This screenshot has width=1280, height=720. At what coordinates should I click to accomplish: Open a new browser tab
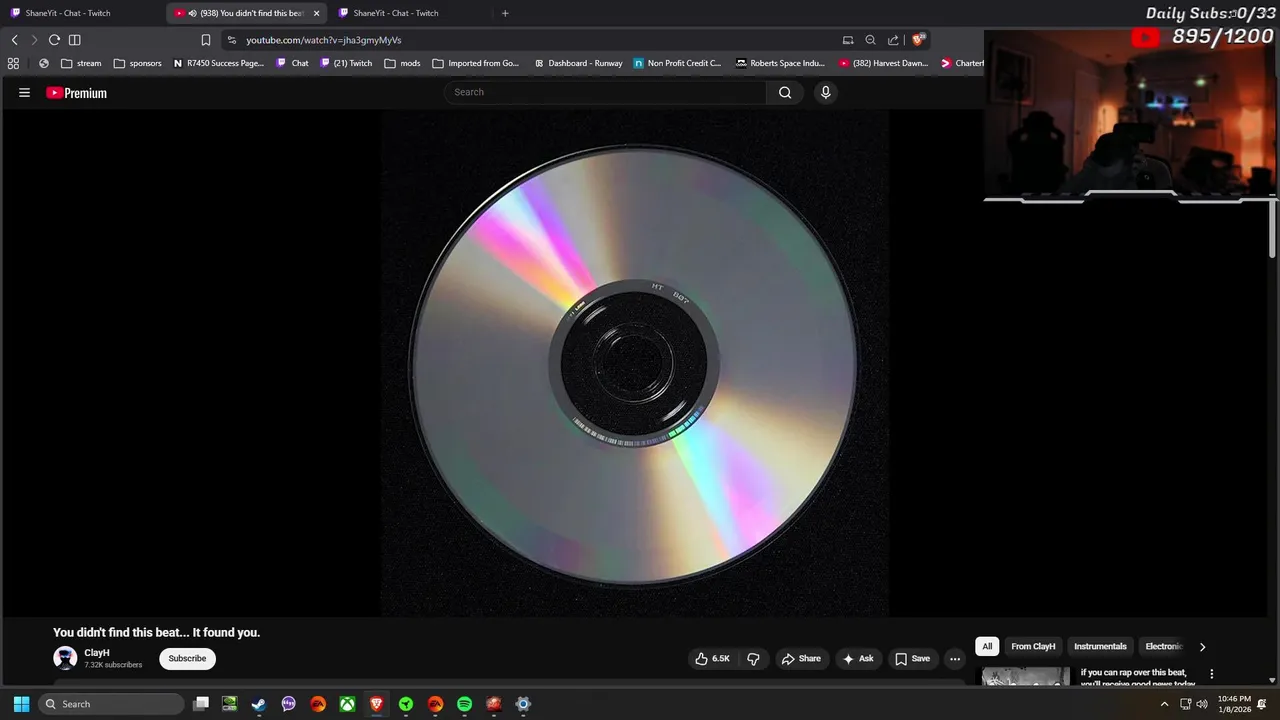click(x=505, y=13)
